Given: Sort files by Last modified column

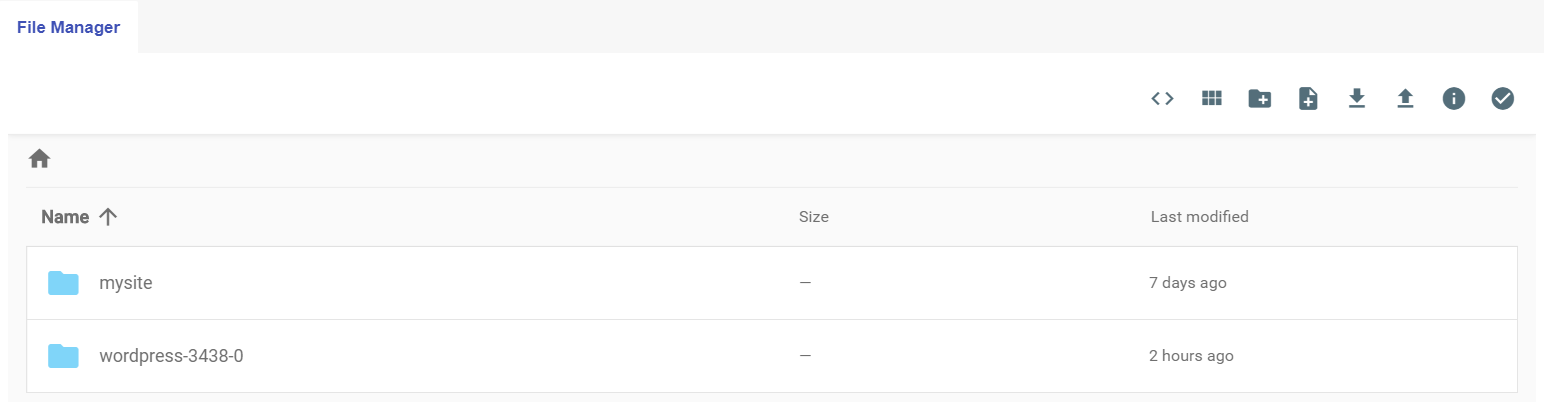Looking at the screenshot, I should (1199, 217).
